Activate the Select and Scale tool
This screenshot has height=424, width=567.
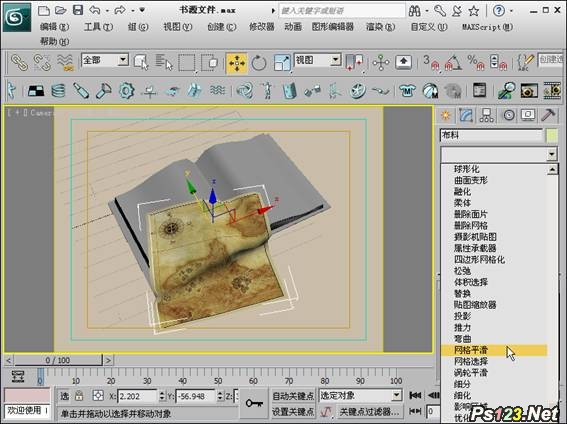[282, 63]
